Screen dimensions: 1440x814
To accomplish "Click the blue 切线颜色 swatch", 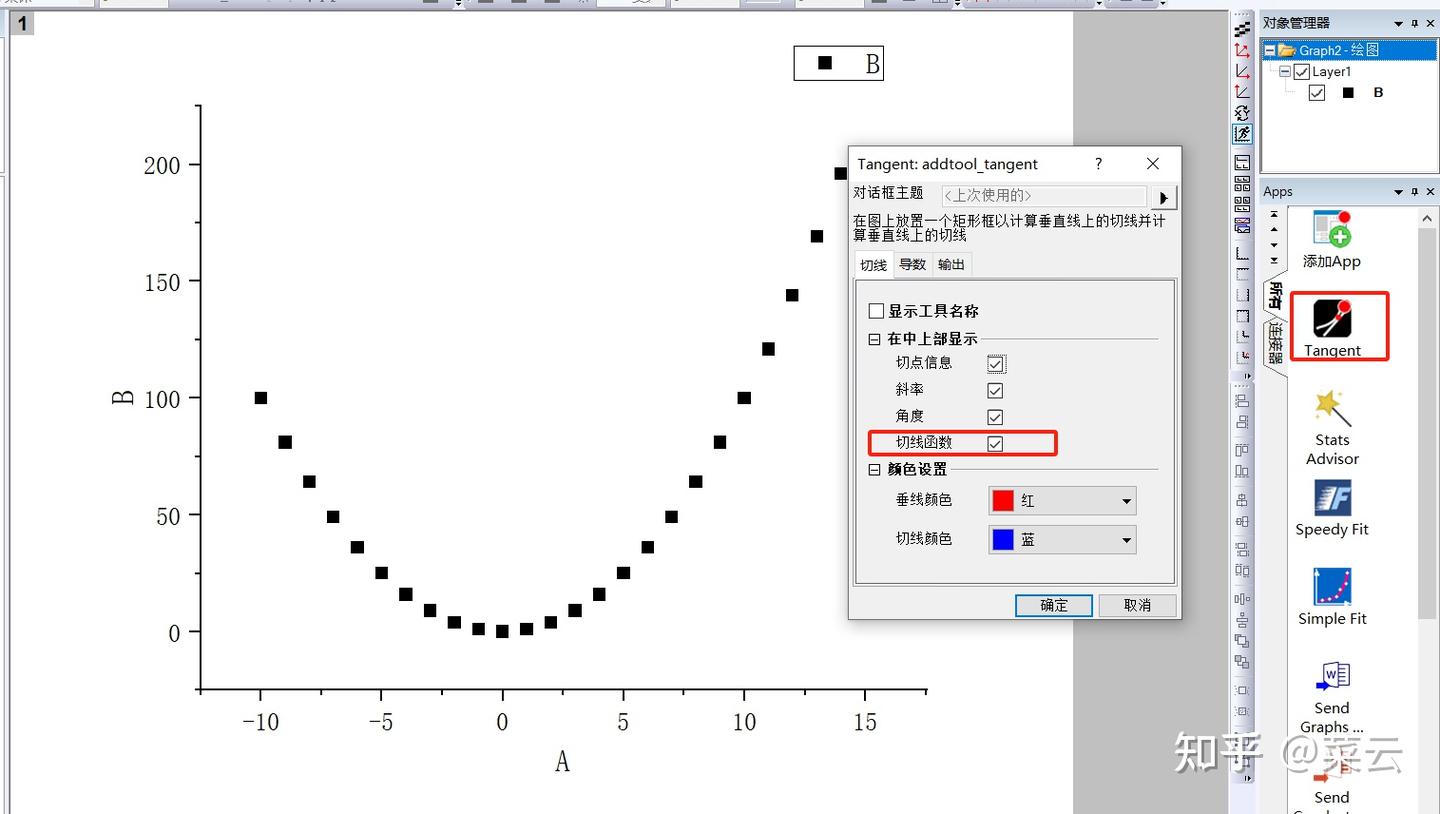I will 1003,540.
